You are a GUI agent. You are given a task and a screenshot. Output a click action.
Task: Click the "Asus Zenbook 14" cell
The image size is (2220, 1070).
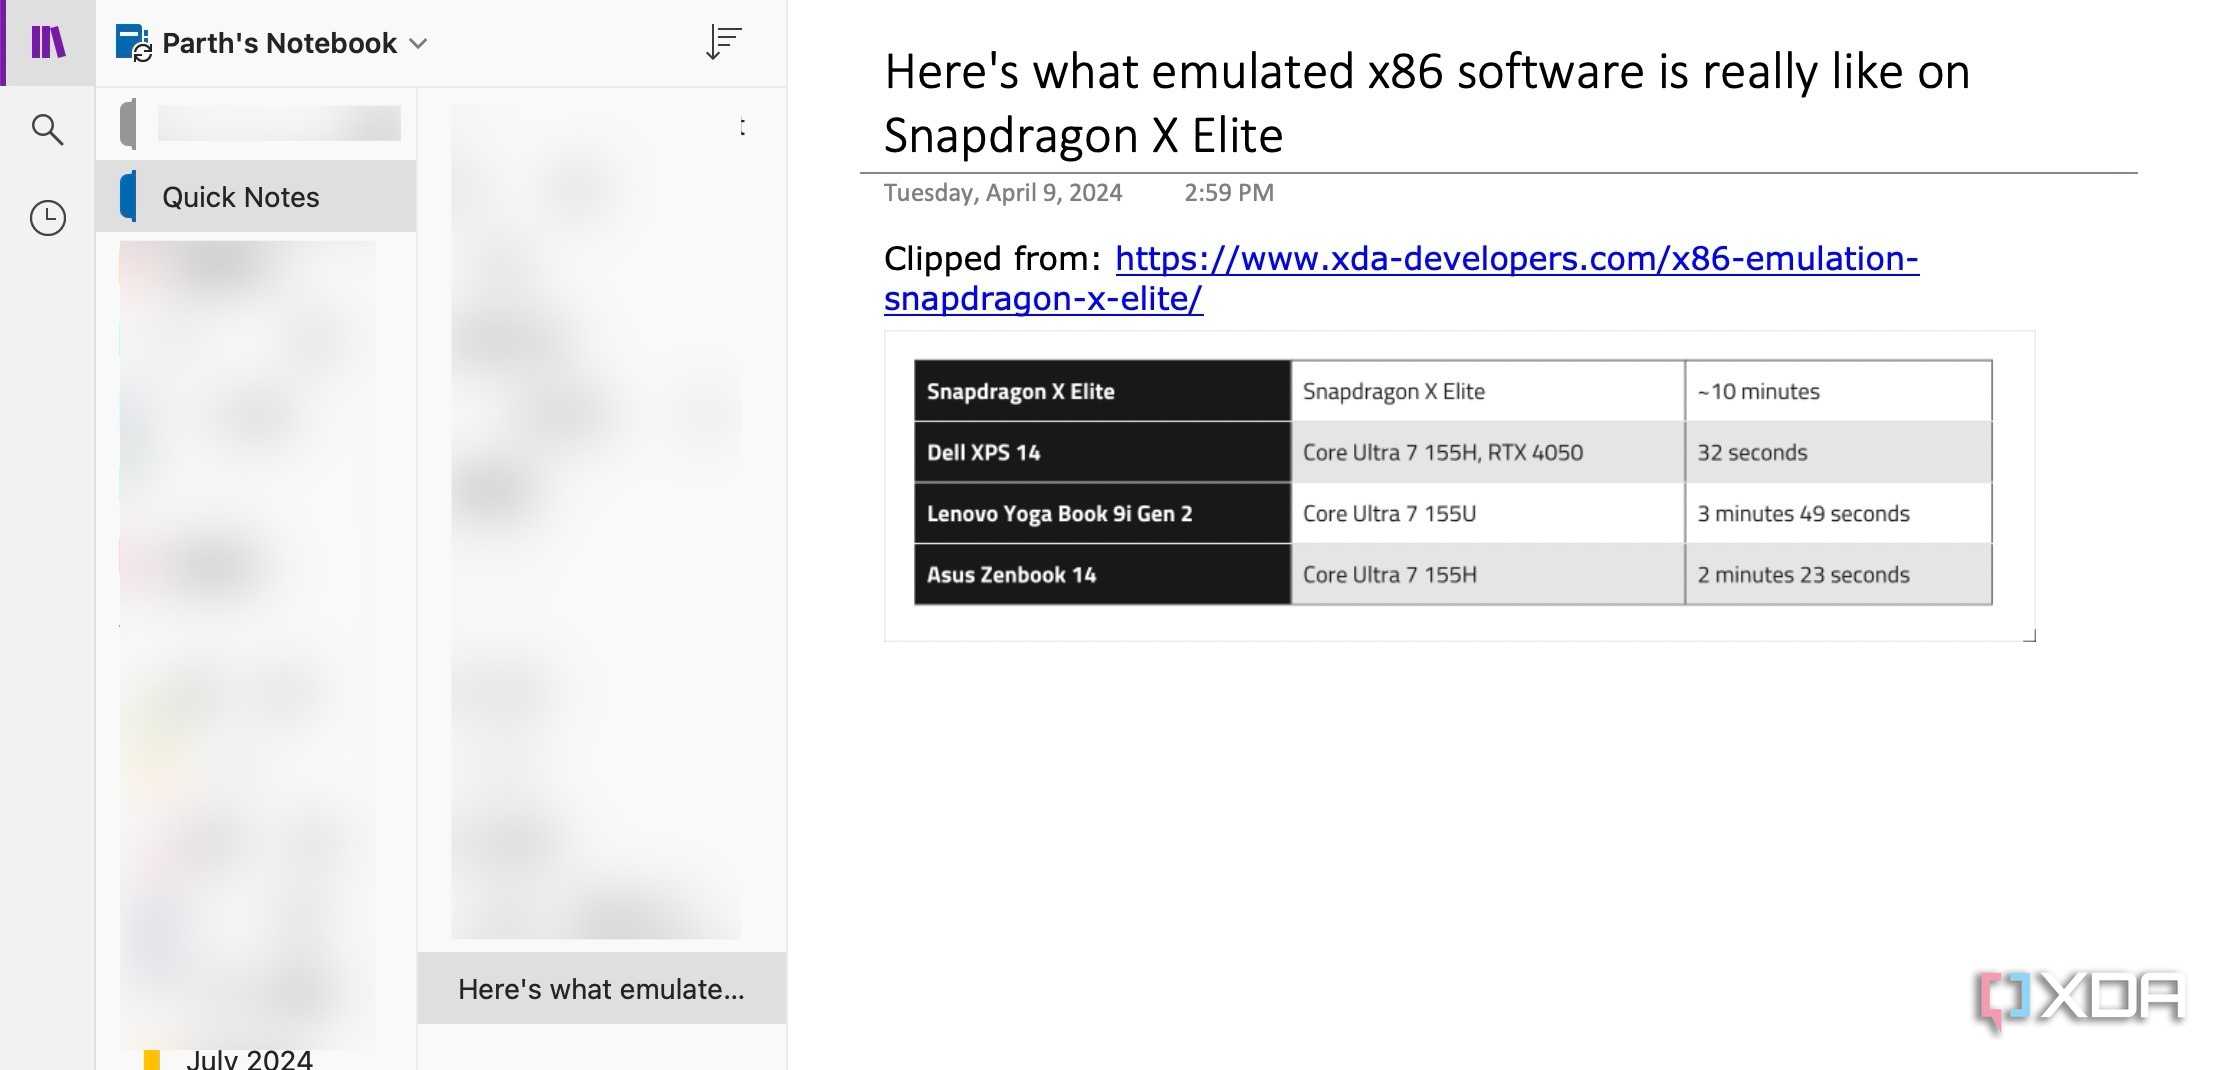(1102, 574)
